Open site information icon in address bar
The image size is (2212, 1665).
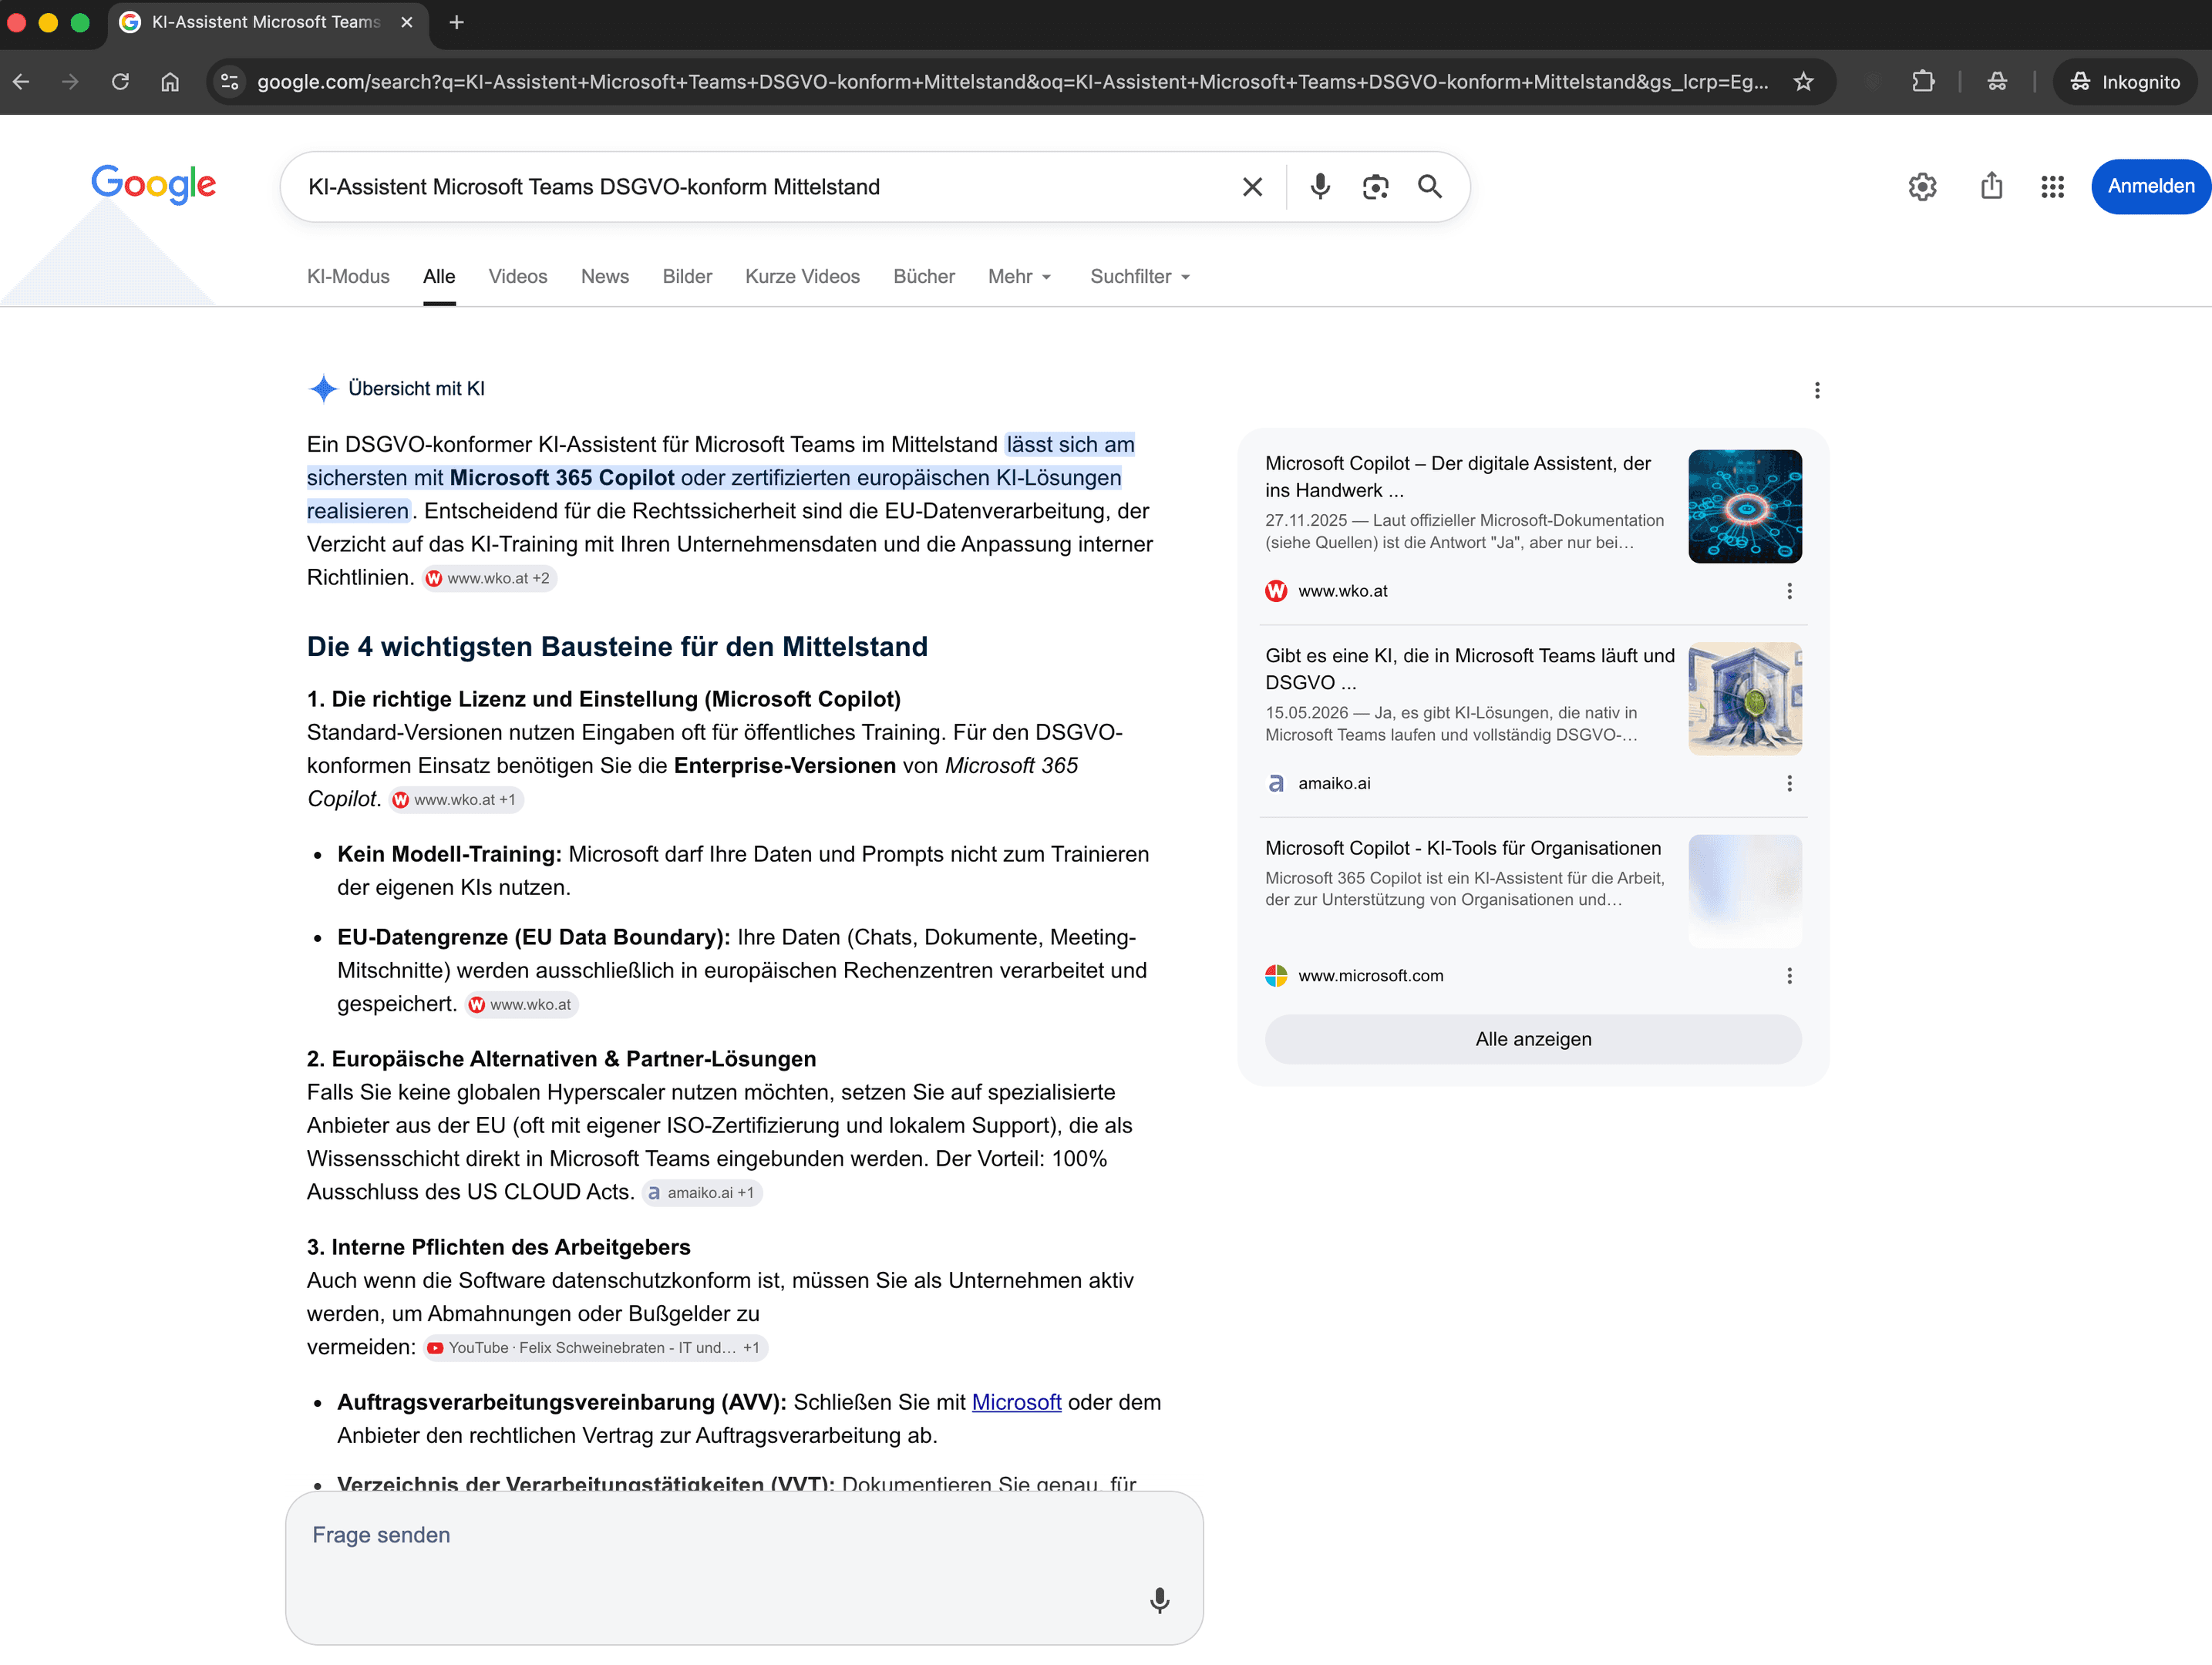(x=230, y=82)
